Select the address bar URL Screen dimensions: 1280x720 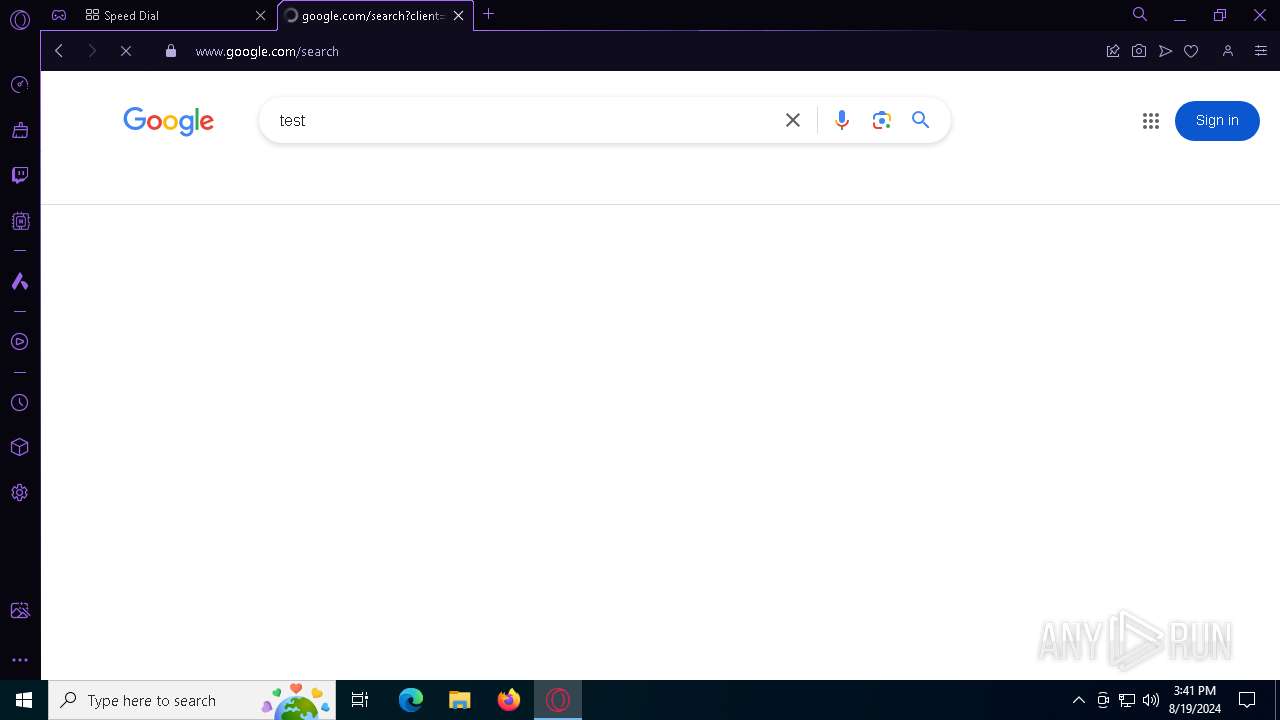pos(267,51)
